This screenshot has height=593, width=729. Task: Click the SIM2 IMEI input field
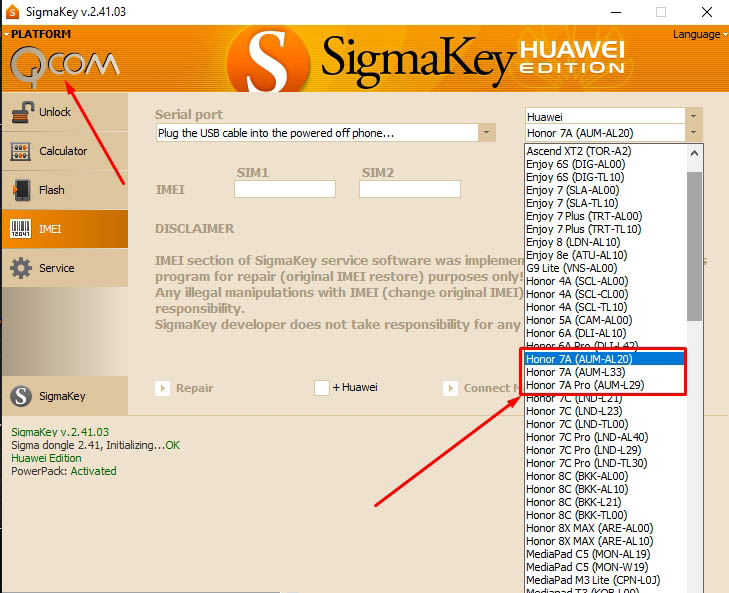coord(410,189)
